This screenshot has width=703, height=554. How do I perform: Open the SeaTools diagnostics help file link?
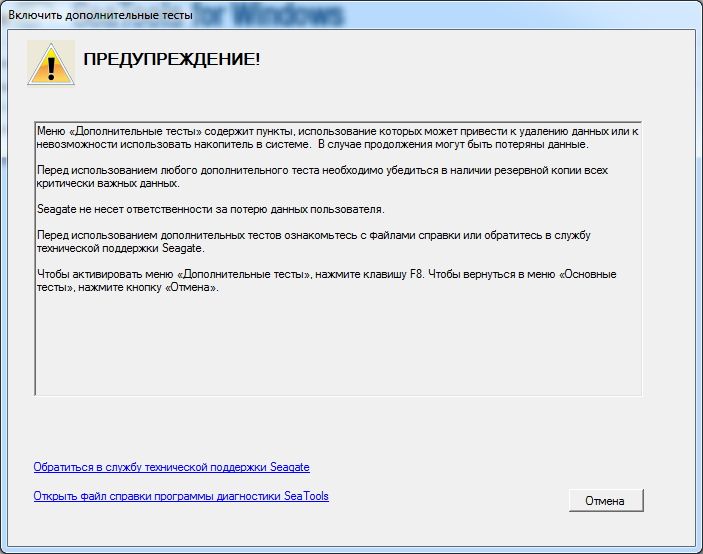[180, 496]
